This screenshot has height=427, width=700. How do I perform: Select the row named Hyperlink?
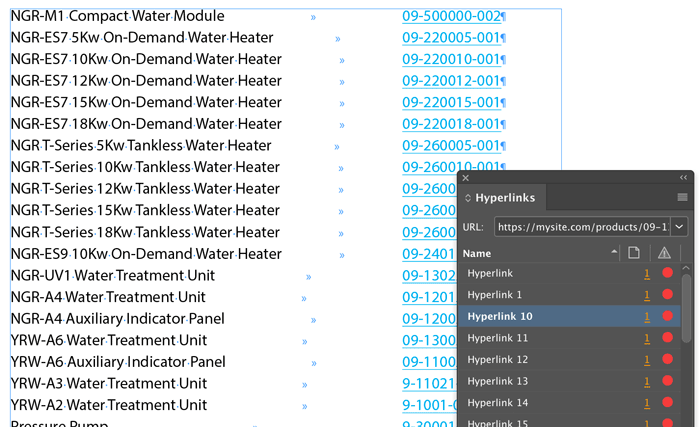[x=569, y=273]
